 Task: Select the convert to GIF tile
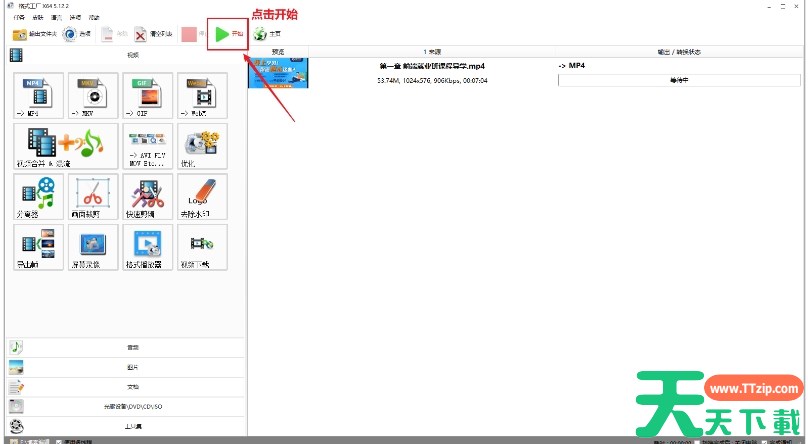click(148, 96)
